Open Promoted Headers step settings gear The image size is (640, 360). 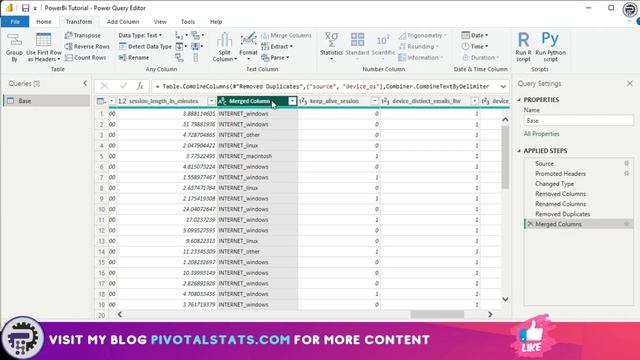[x=627, y=173]
